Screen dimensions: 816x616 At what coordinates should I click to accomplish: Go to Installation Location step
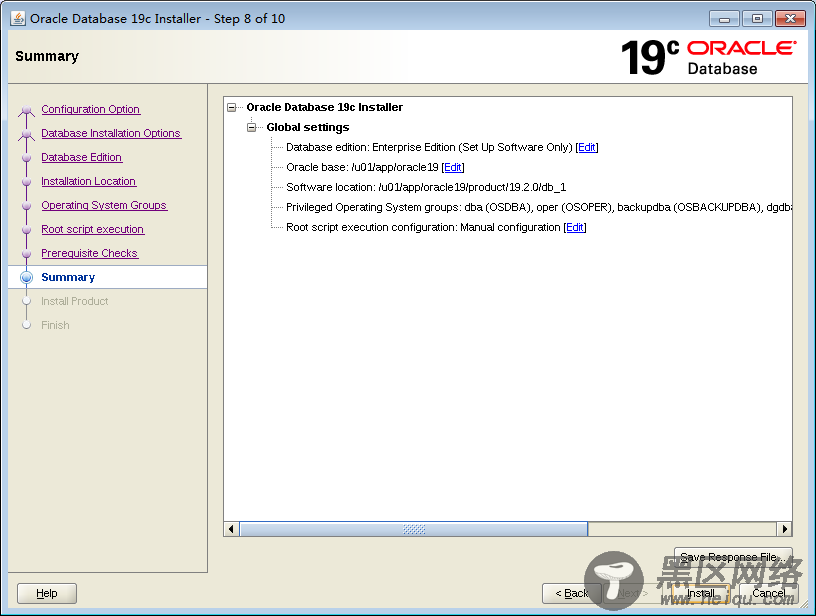(x=88, y=181)
